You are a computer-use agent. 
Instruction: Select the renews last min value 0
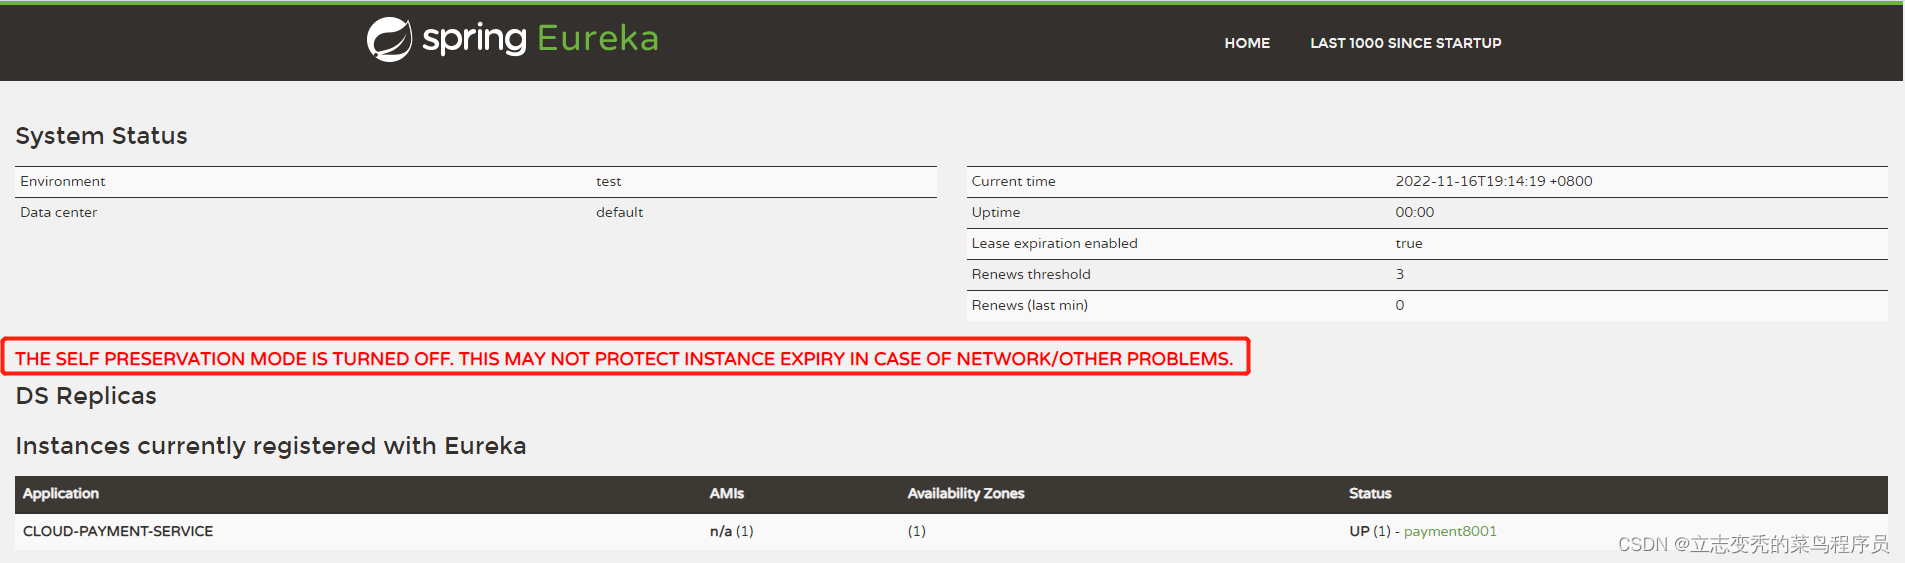1399,305
